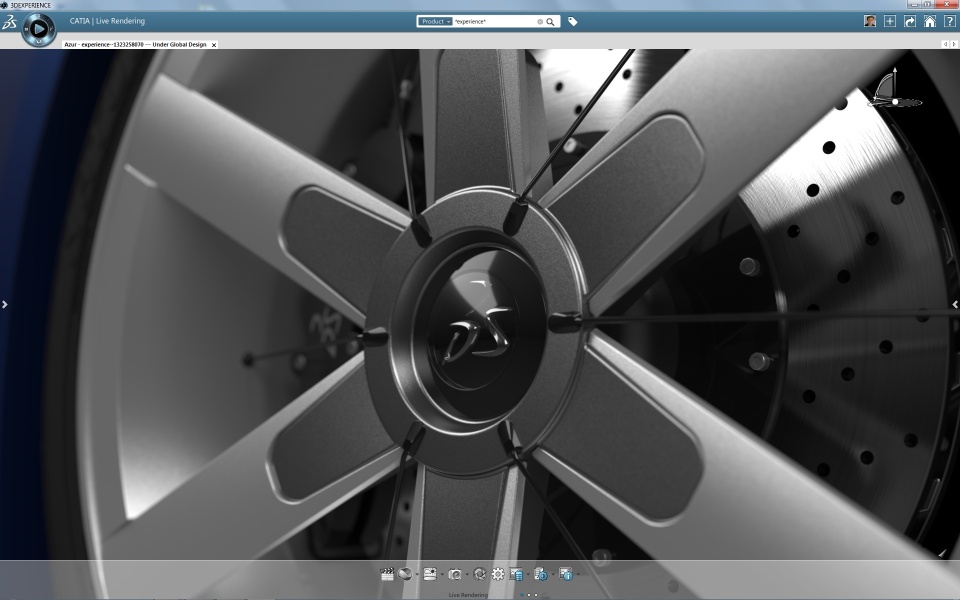Click the turntable/rotate circular icon
This screenshot has width=960, height=600.
point(480,574)
